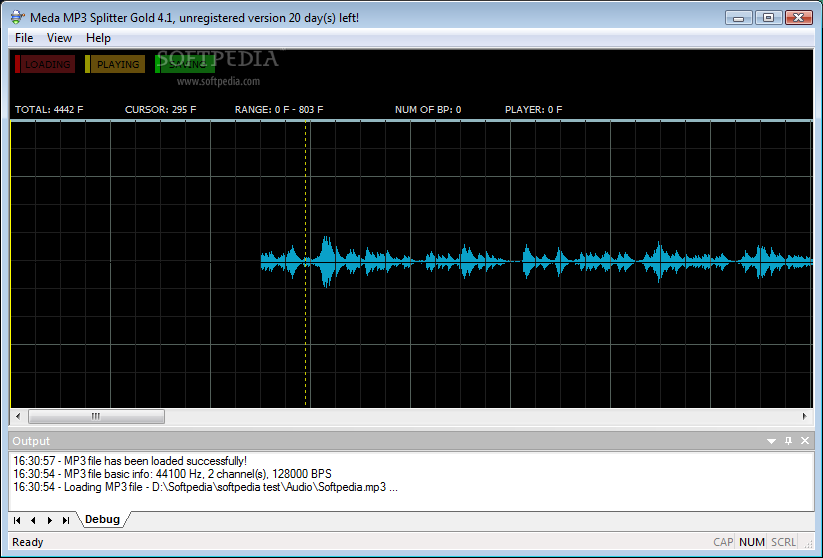The image size is (823, 558).
Task: Click the RANGE: 0 F - 803 F readout
Action: (279, 110)
